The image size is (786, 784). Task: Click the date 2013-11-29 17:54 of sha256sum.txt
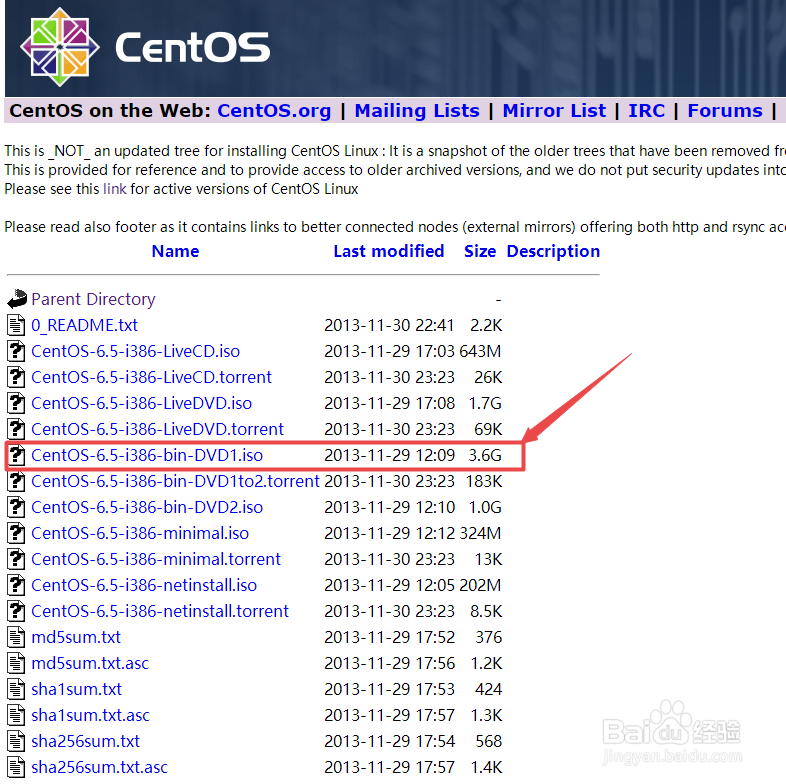(x=389, y=742)
